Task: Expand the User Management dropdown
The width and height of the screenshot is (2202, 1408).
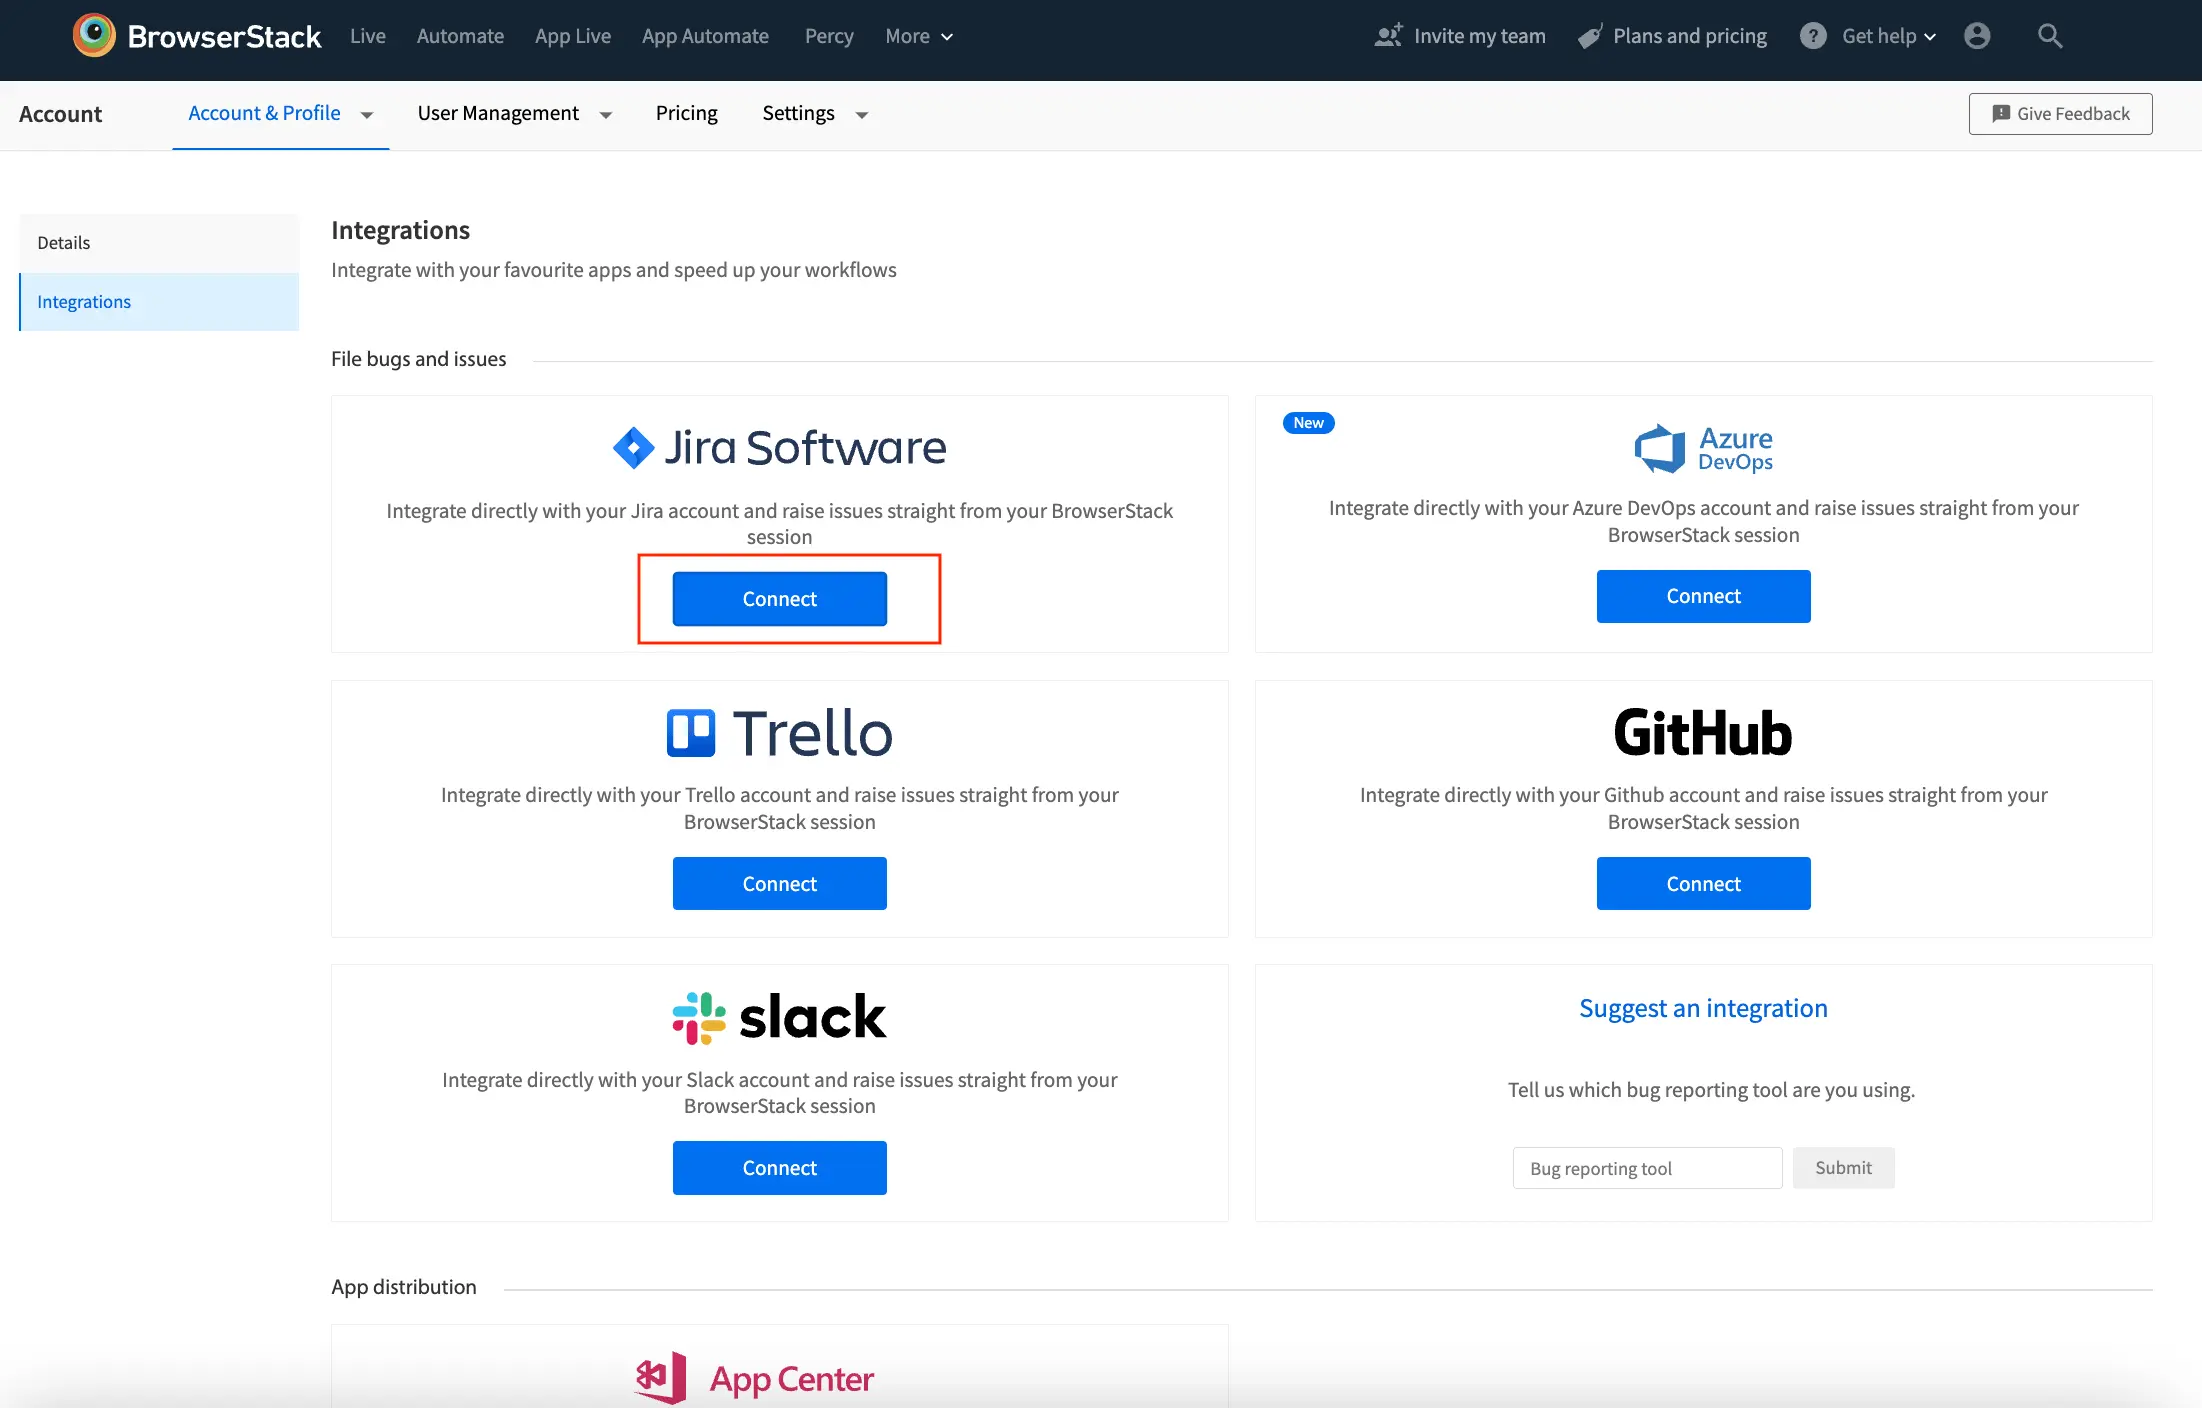Action: 514,114
